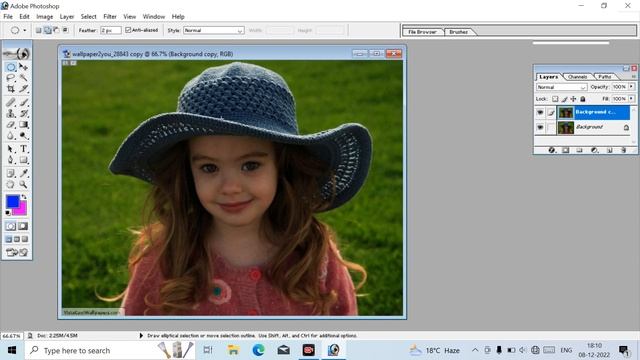640x360 pixels.
Task: Toggle lock transparent pixels
Action: click(555, 99)
